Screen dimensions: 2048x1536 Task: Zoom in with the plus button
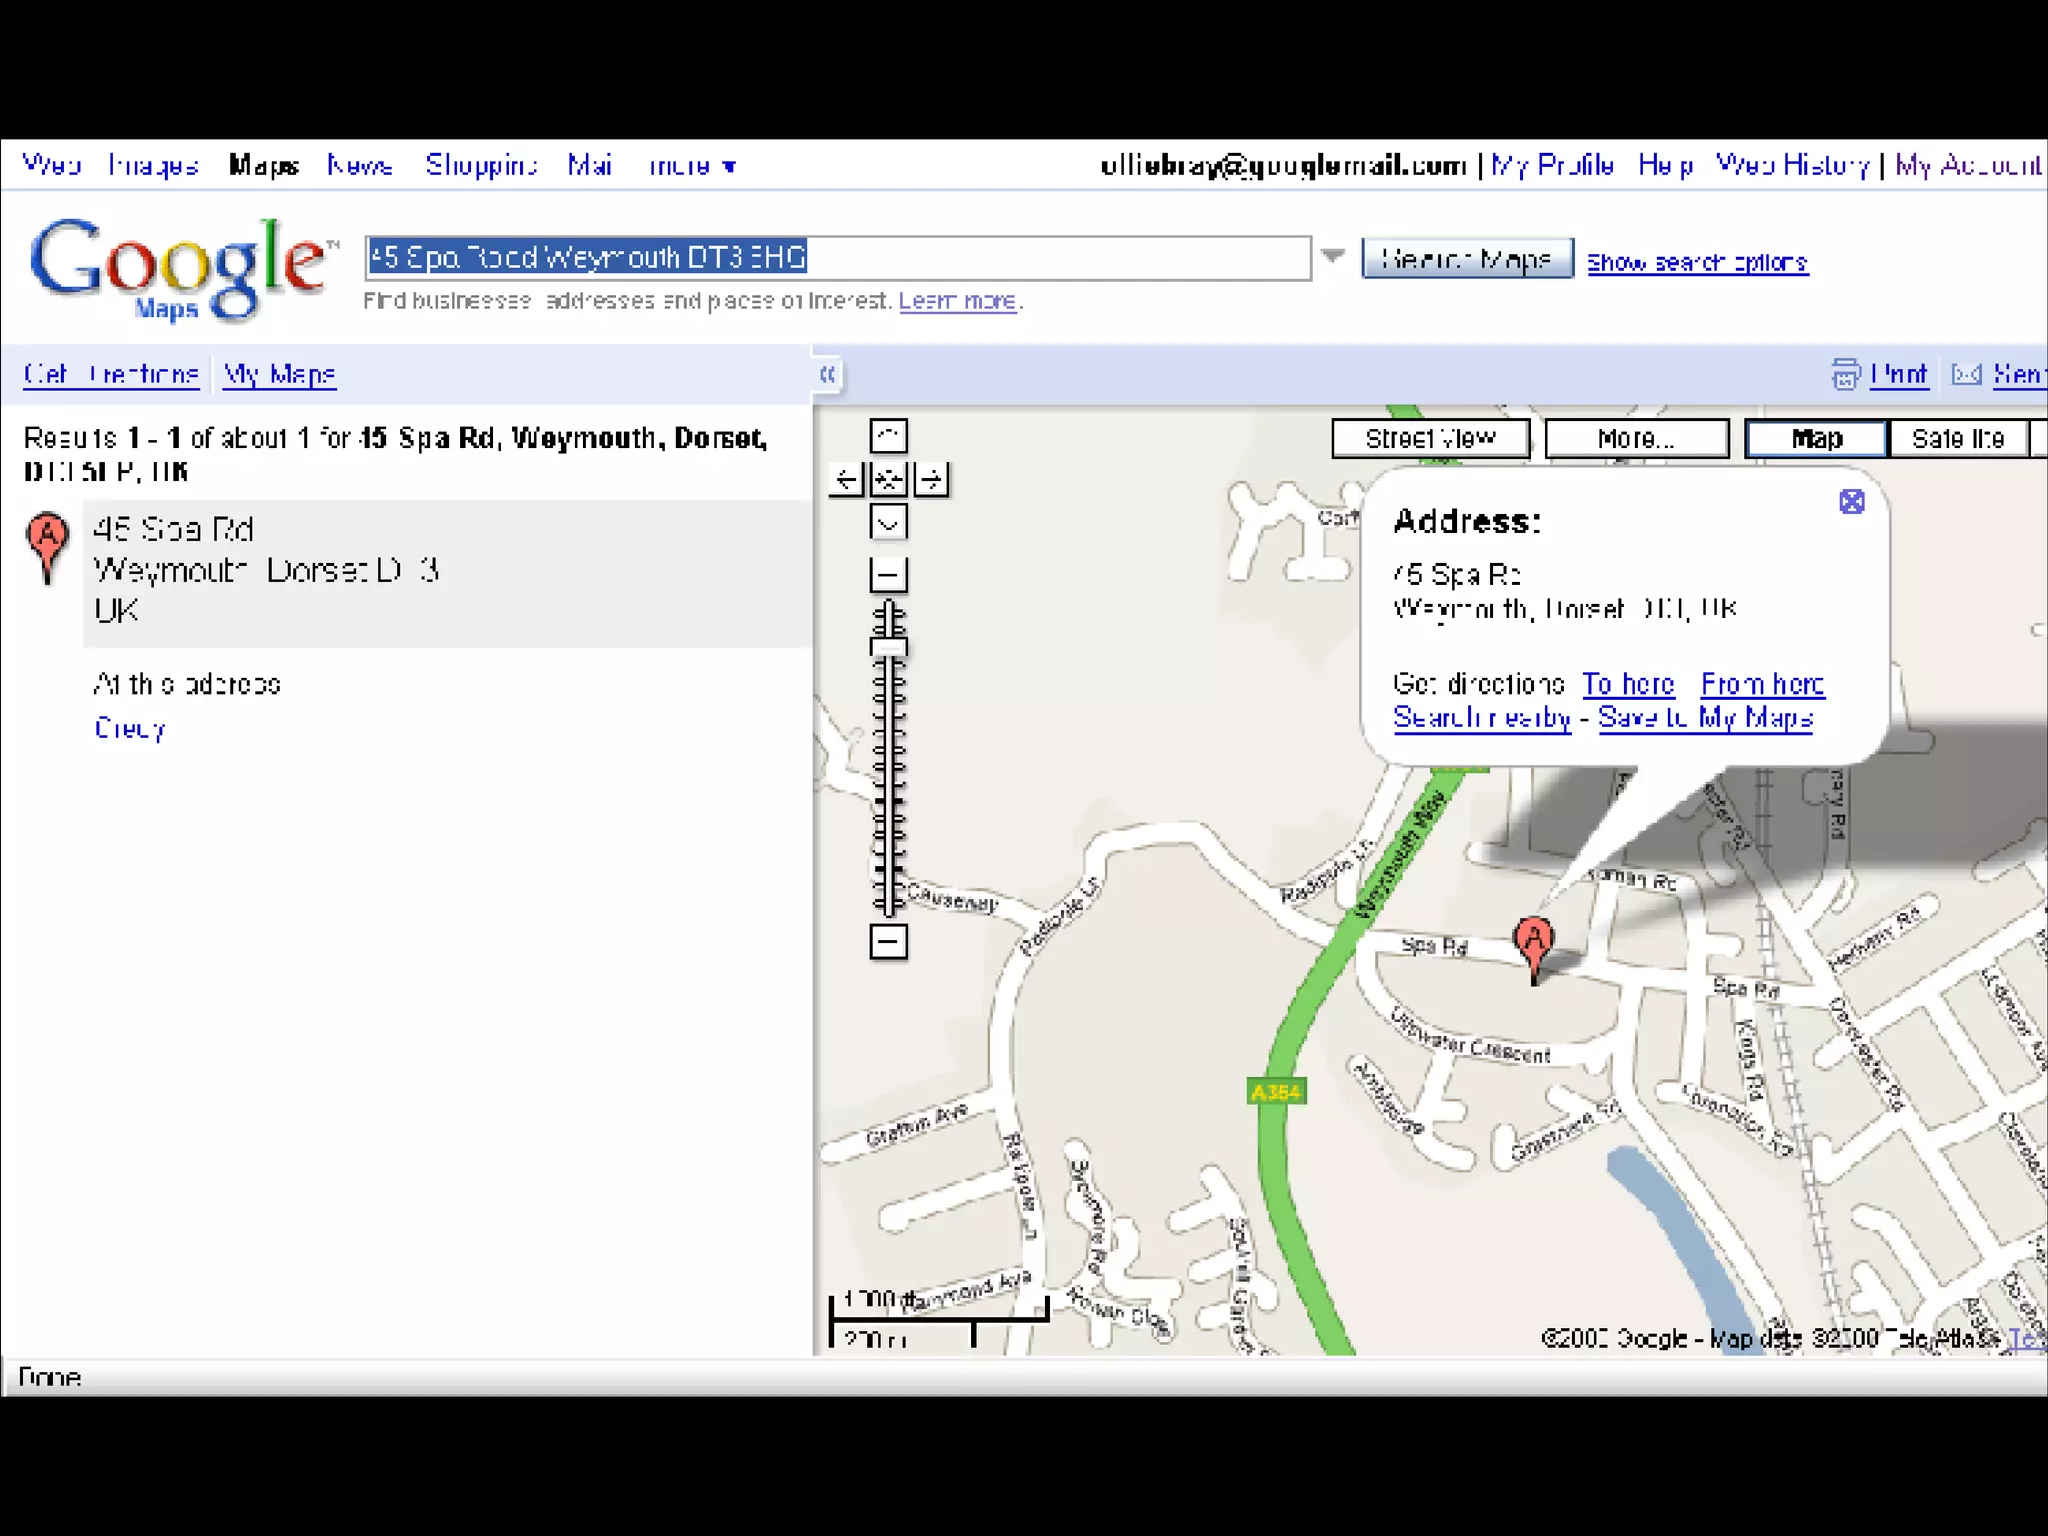(888, 575)
